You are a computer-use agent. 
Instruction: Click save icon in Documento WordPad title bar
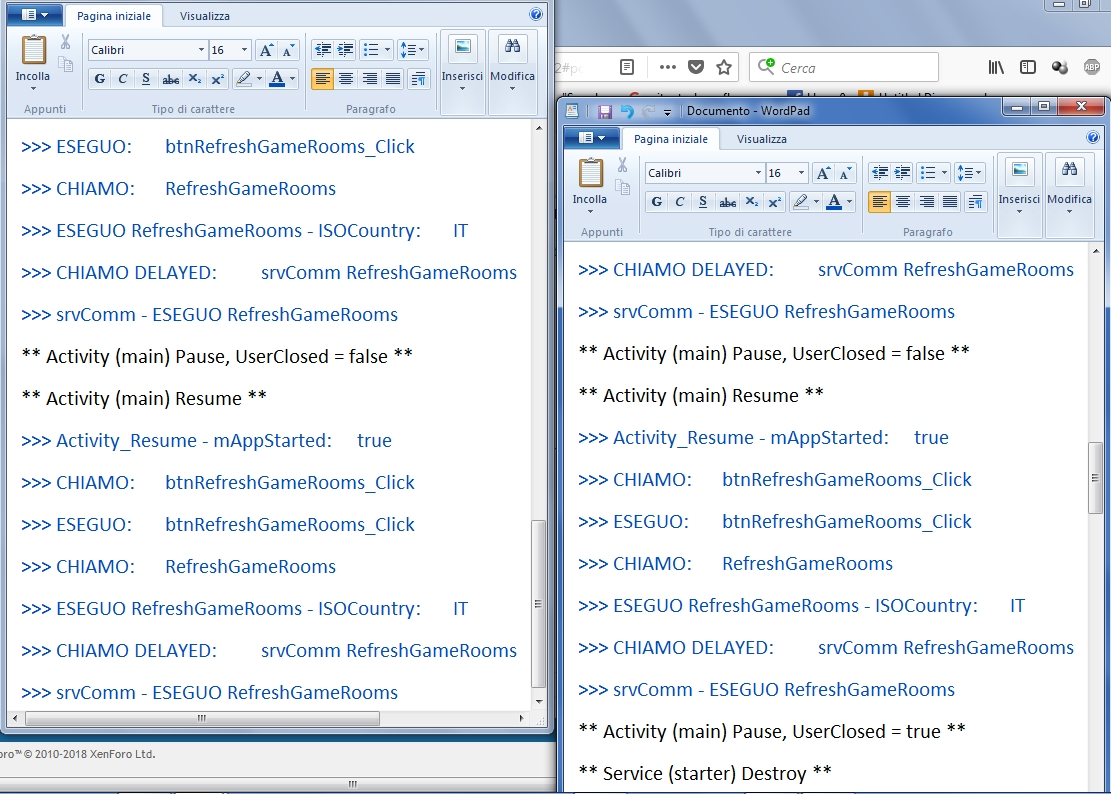pos(604,111)
